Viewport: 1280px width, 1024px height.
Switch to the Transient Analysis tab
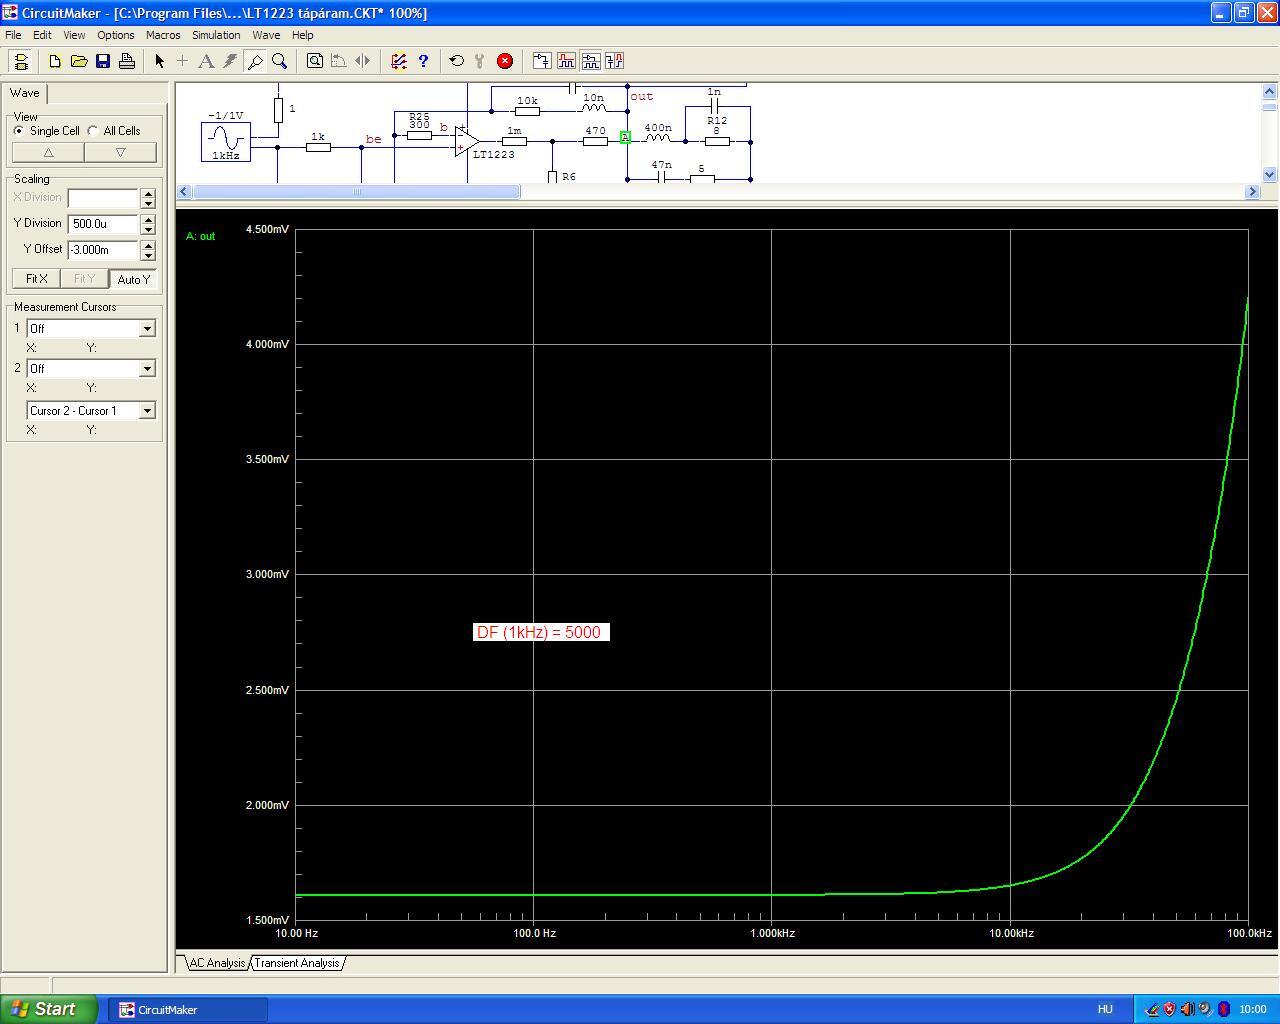297,963
